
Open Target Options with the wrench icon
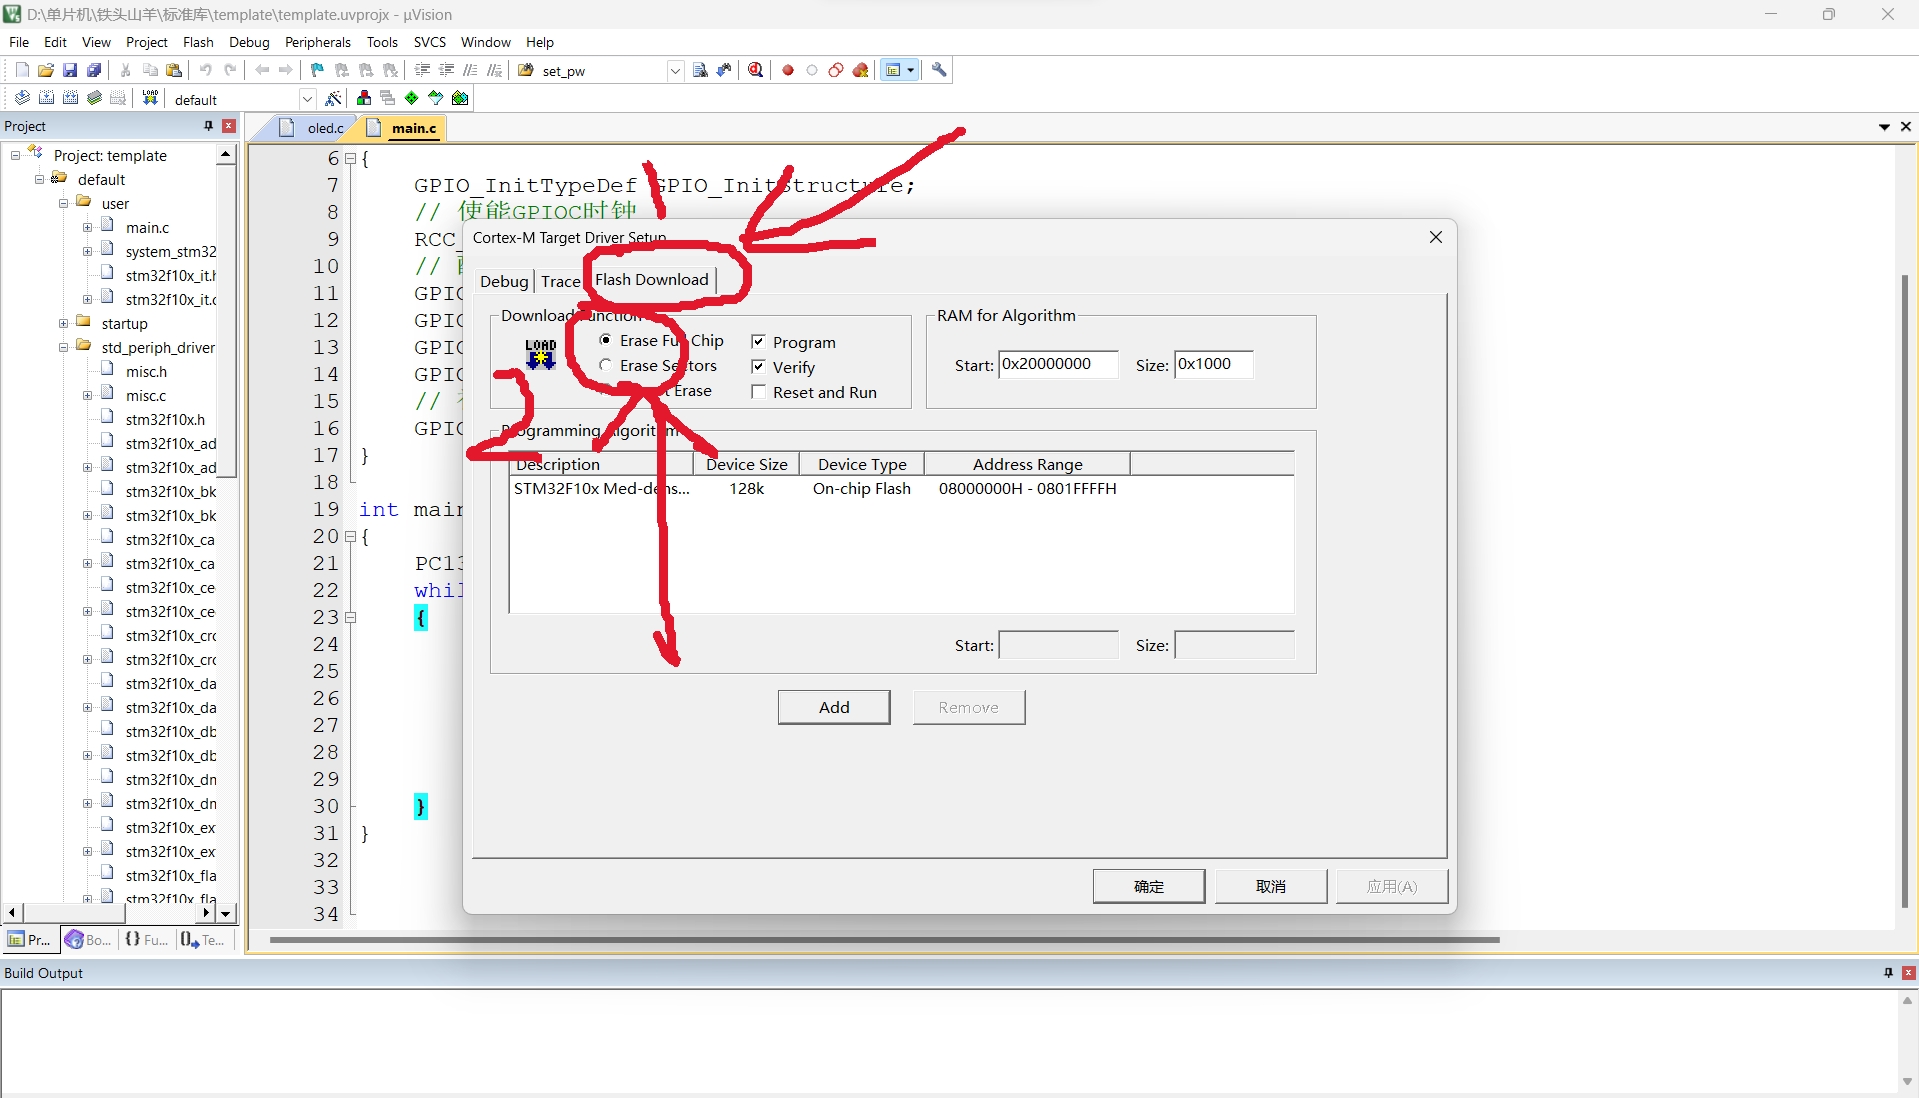(940, 70)
